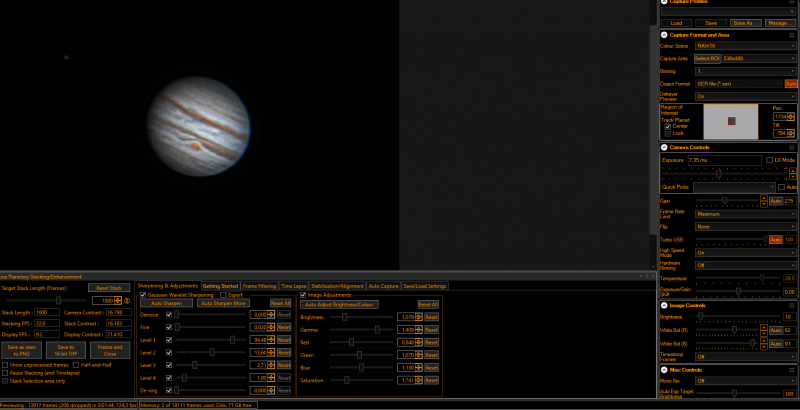Image resolution: width=800 pixels, height=410 pixels.
Task: Click the Saturation value spinner arrows
Action: click(x=419, y=380)
